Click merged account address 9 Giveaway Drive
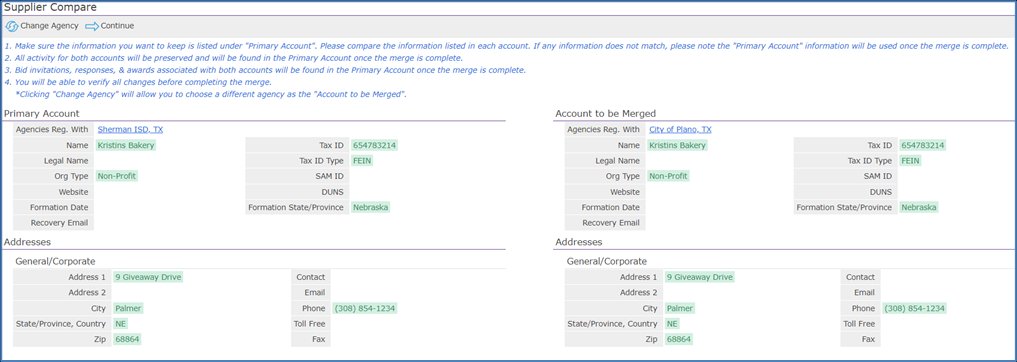The image size is (1017, 362). point(700,277)
